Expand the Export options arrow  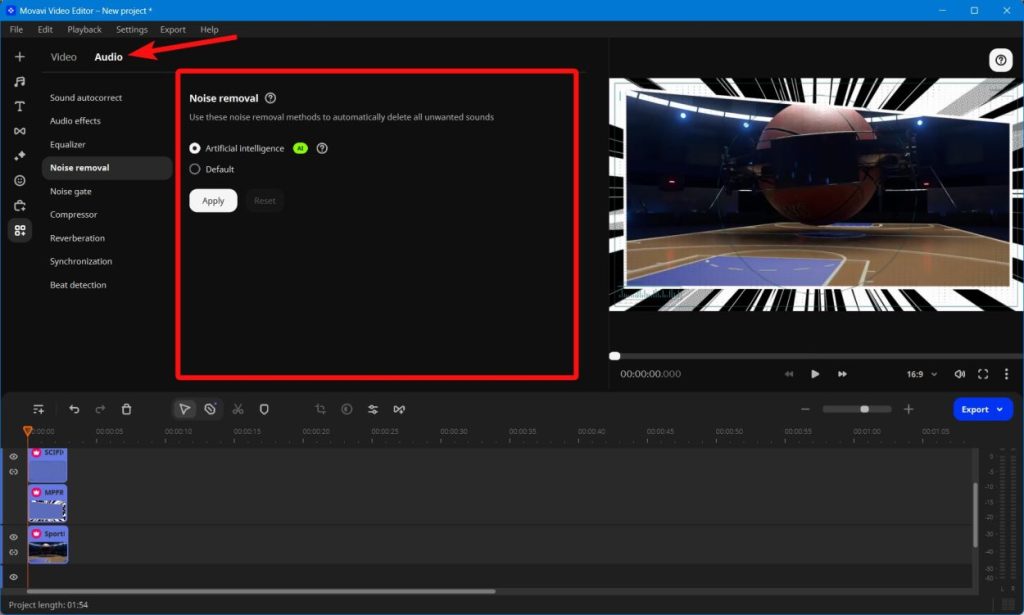999,409
